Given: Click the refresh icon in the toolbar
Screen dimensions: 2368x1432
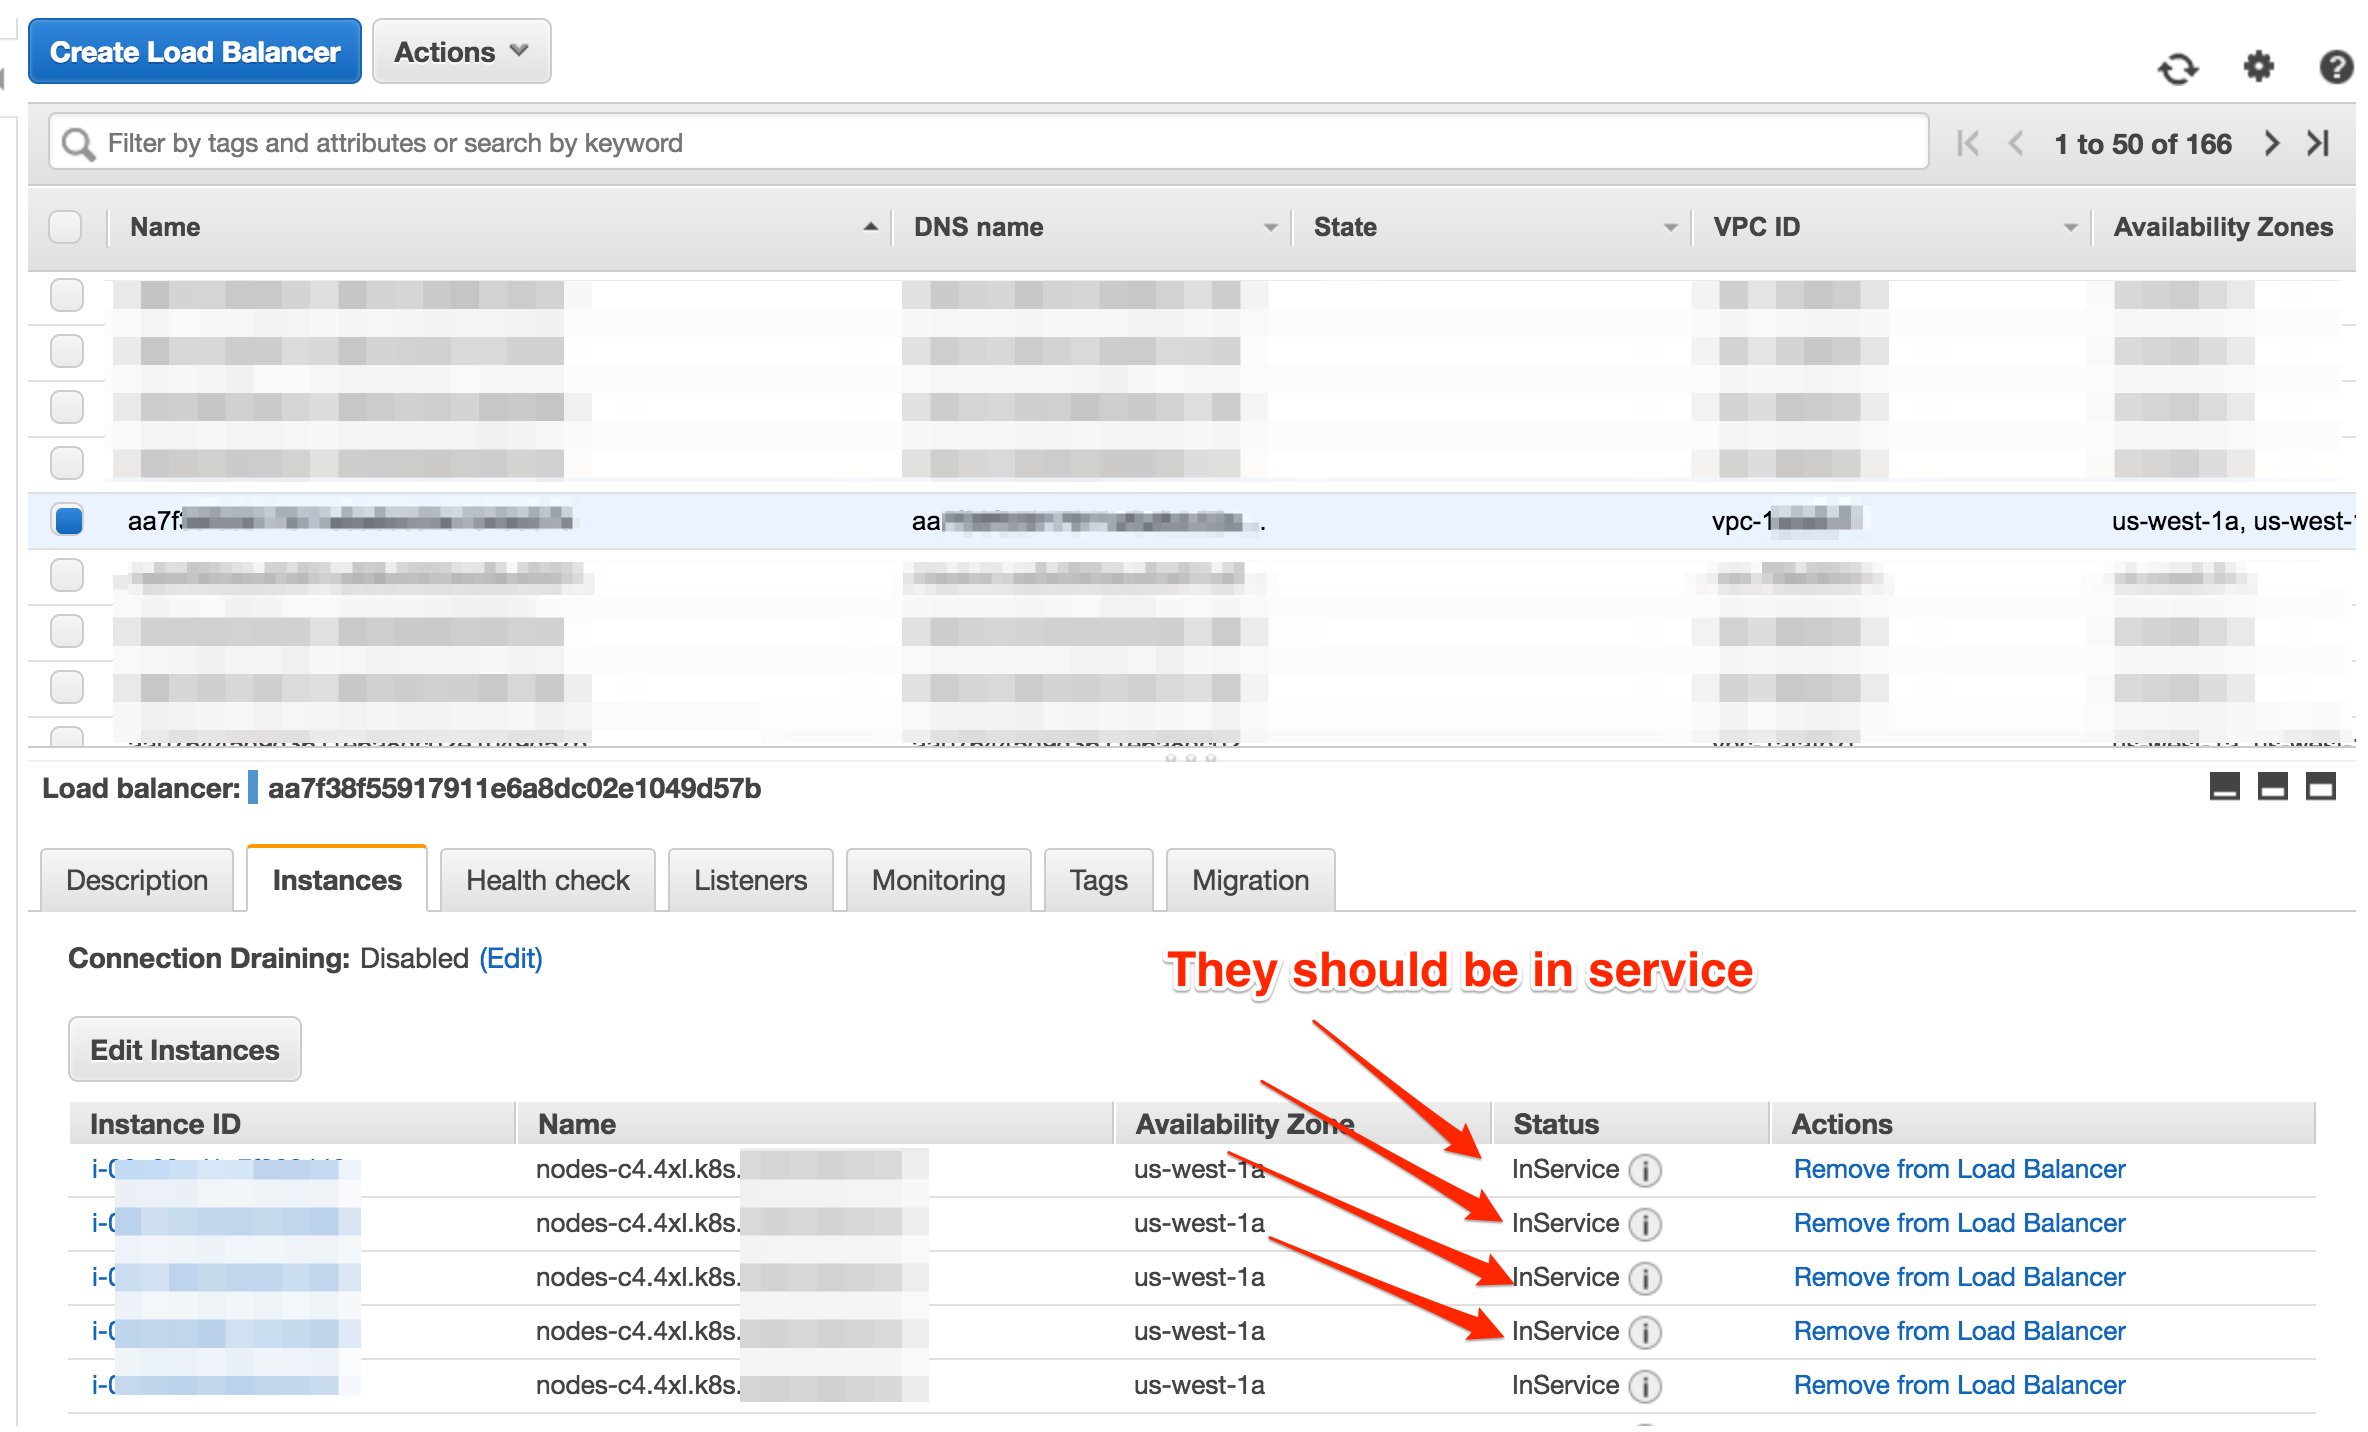Looking at the screenshot, I should pyautogui.click(x=2178, y=69).
